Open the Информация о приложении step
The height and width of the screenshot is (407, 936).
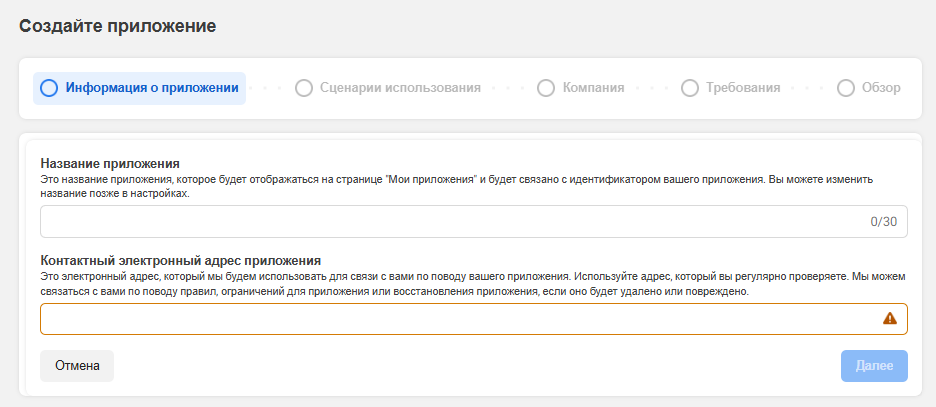click(152, 88)
